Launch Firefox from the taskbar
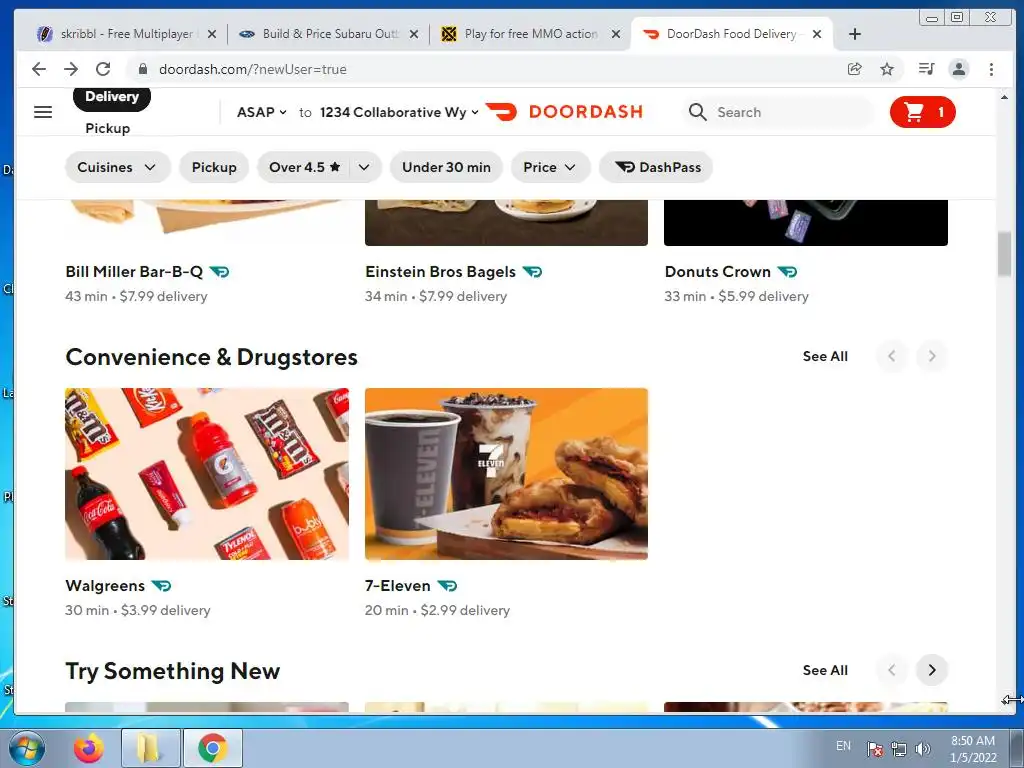Screen dimensions: 1024x768 (x=88, y=748)
